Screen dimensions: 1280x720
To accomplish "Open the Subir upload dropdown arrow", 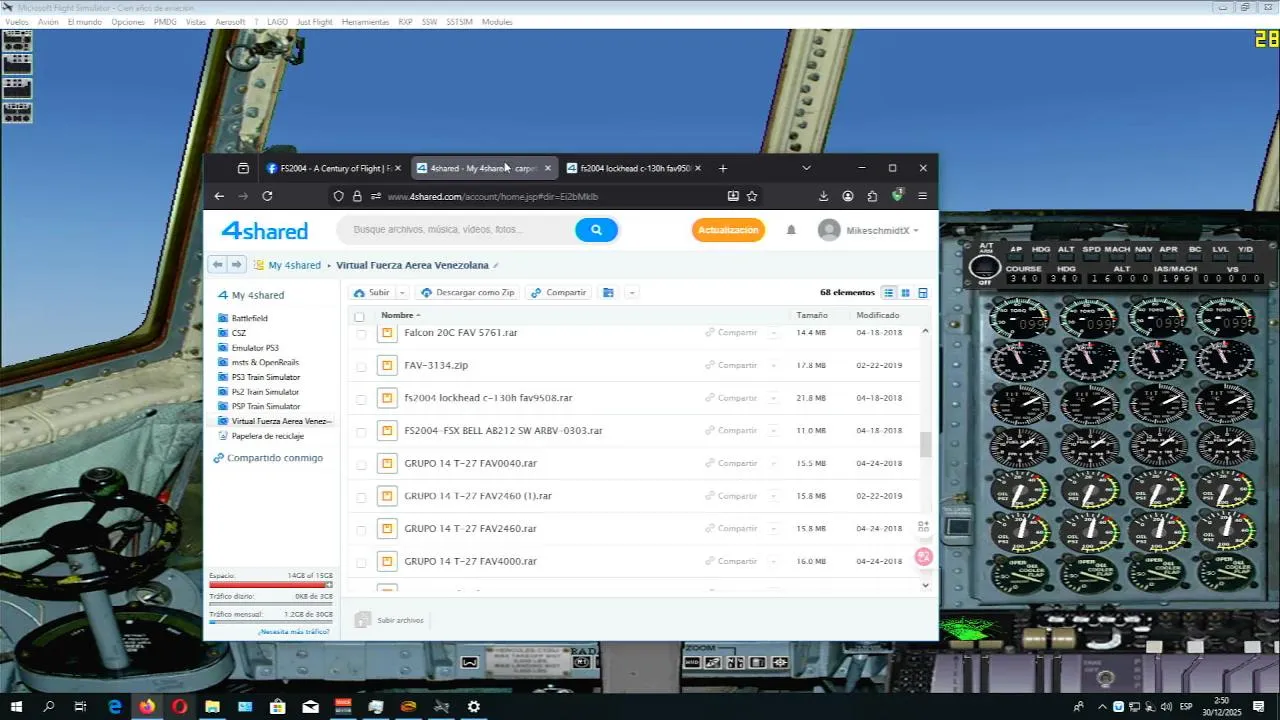I will click(402, 293).
